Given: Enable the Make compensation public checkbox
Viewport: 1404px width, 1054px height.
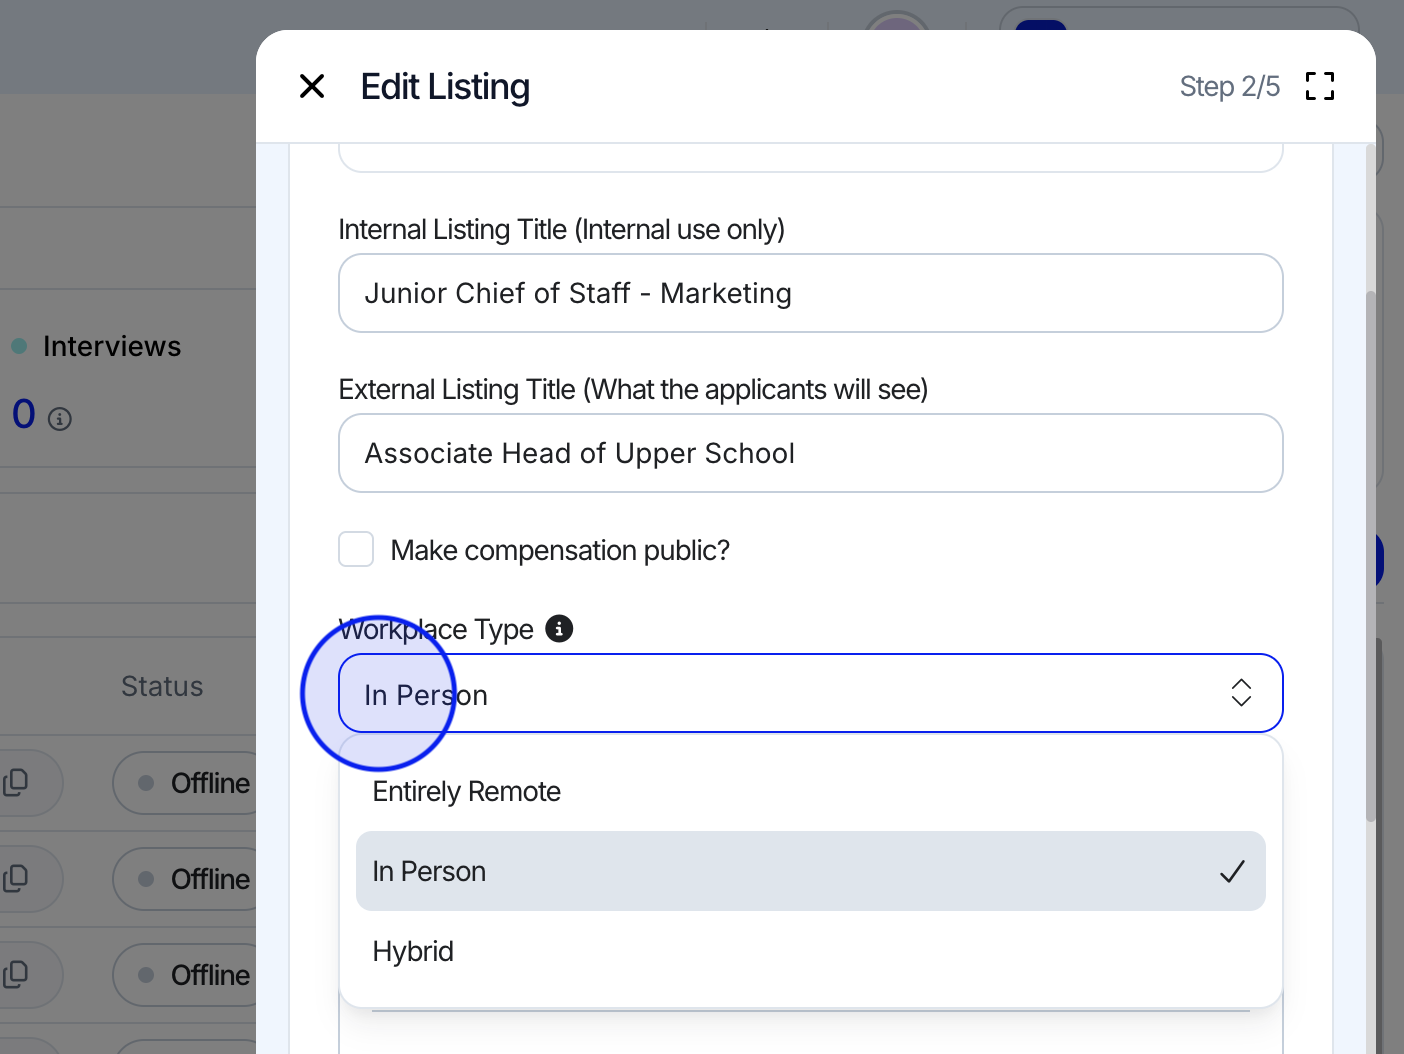Looking at the screenshot, I should 356,550.
